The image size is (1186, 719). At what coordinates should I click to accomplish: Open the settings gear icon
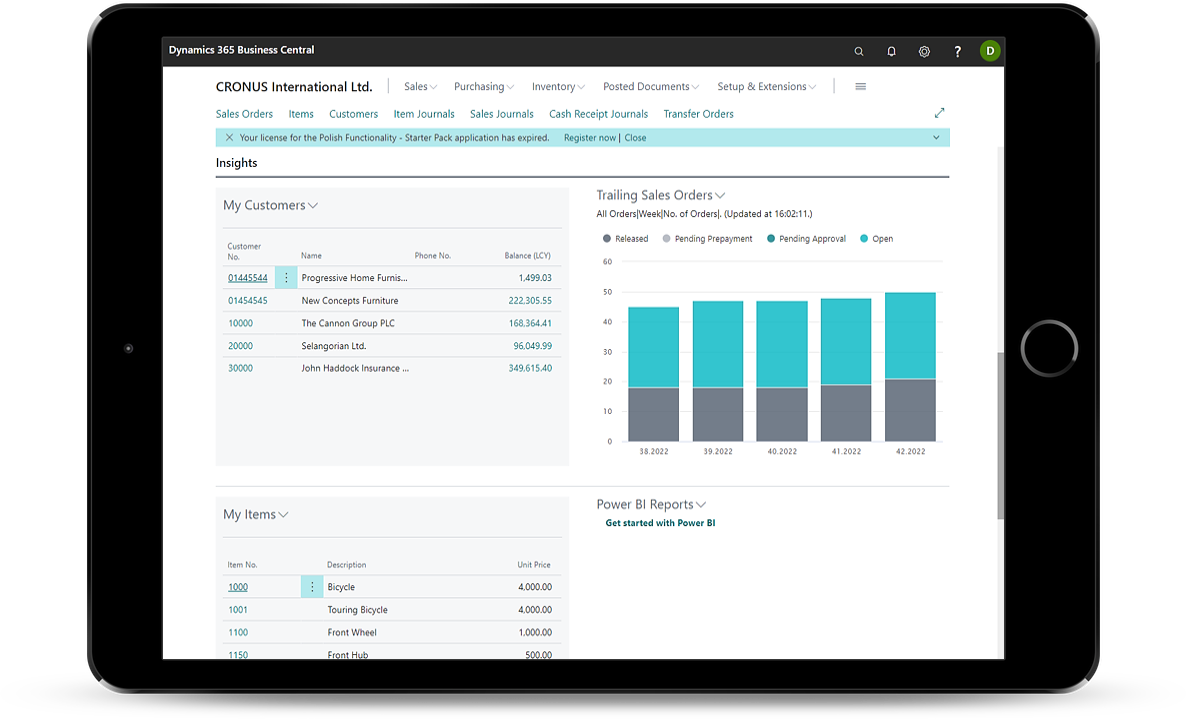[924, 51]
